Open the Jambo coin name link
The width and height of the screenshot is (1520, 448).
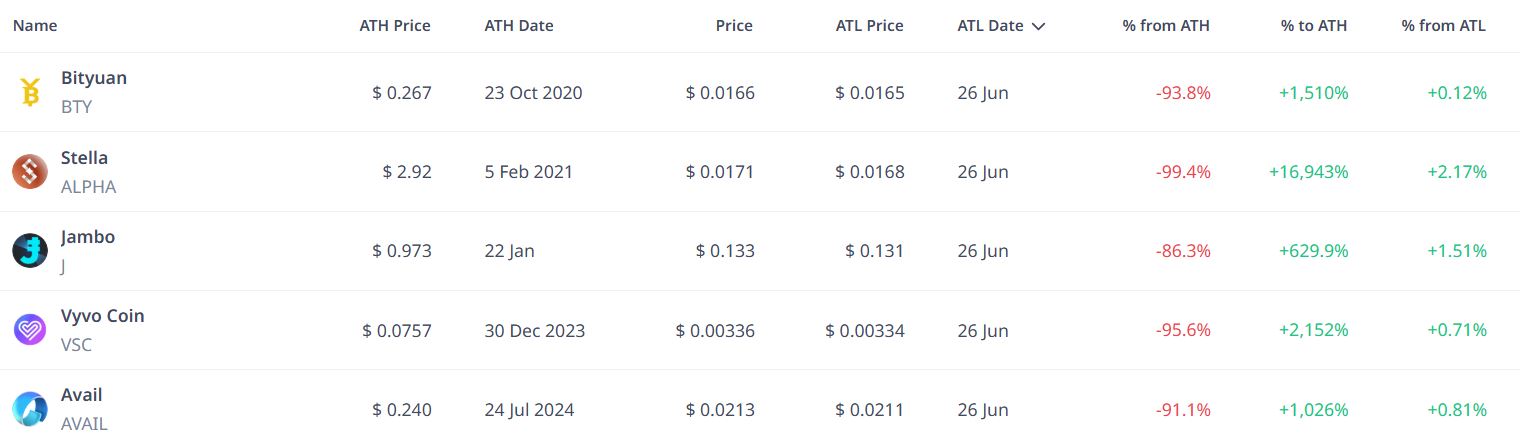point(88,237)
